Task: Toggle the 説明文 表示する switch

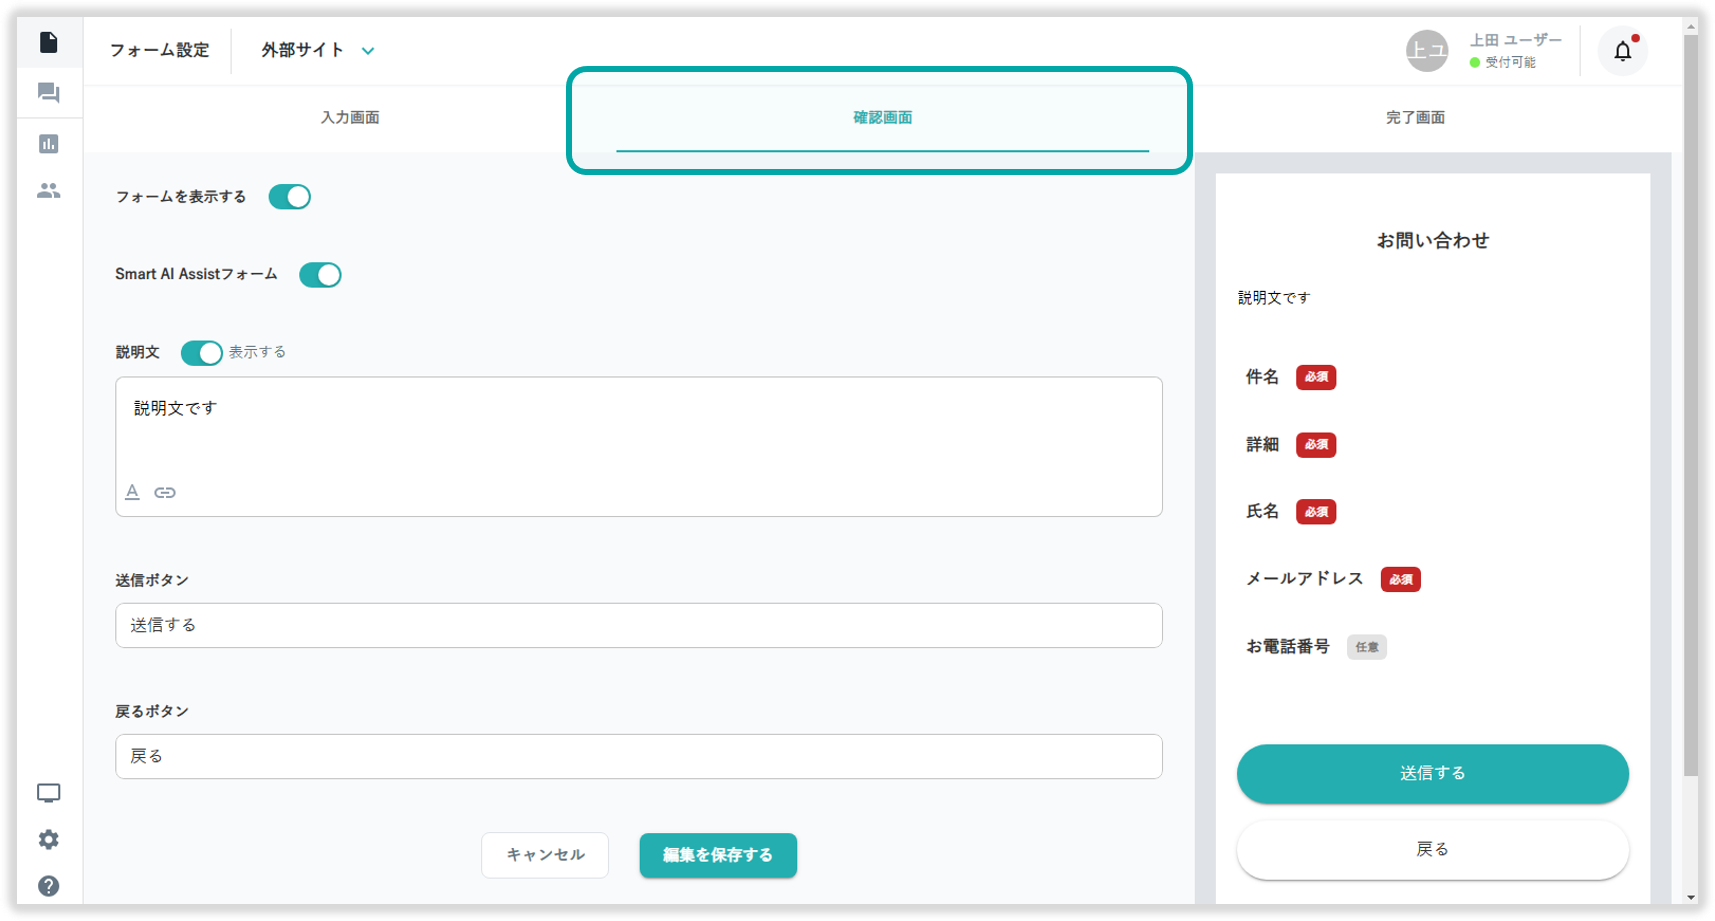Action: click(201, 353)
